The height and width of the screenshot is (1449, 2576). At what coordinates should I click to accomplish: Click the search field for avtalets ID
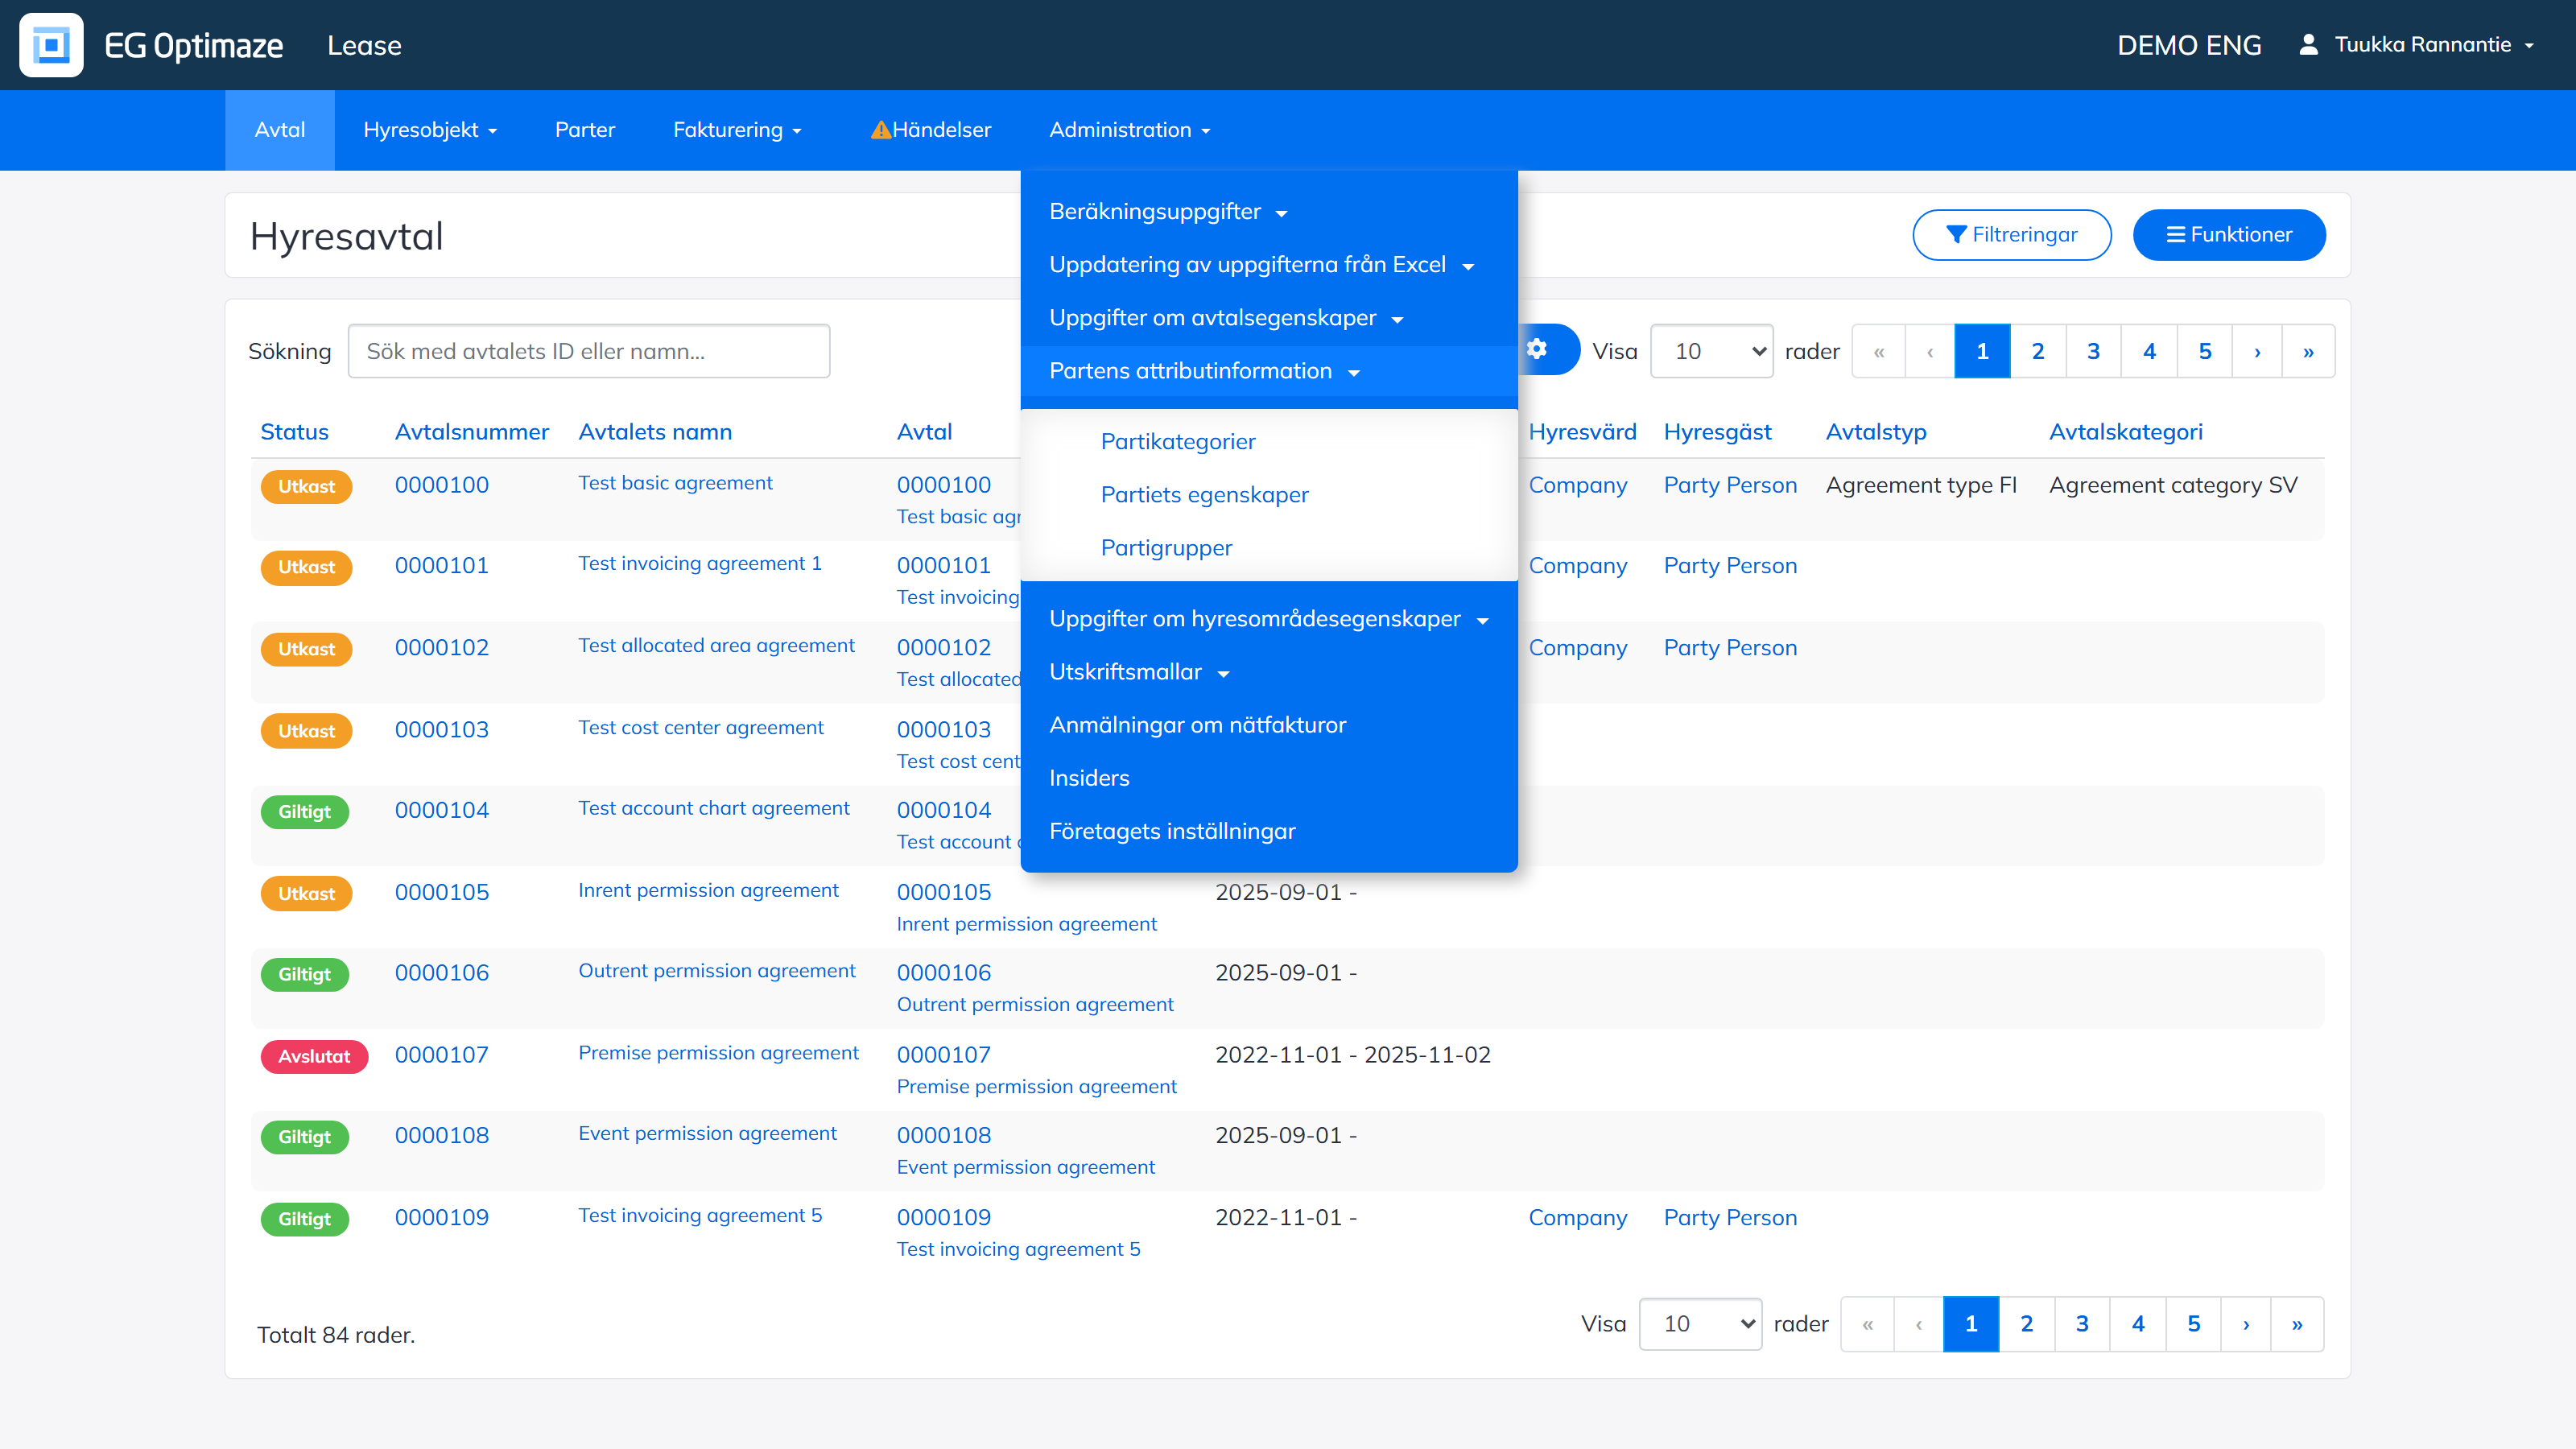[589, 351]
